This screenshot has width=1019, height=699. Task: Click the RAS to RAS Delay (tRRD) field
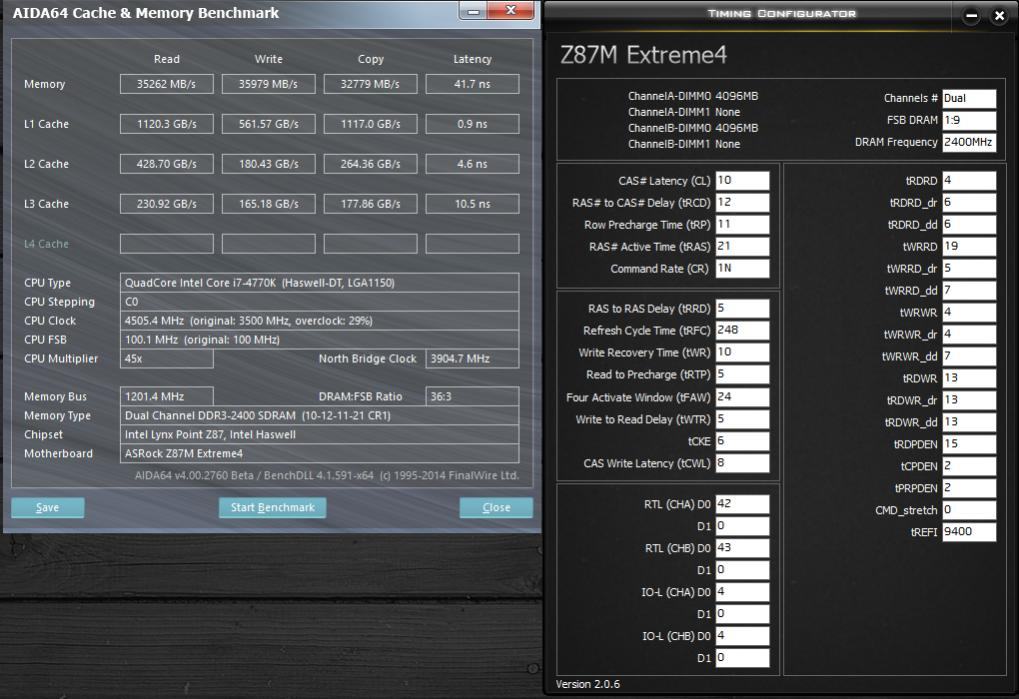pos(742,309)
